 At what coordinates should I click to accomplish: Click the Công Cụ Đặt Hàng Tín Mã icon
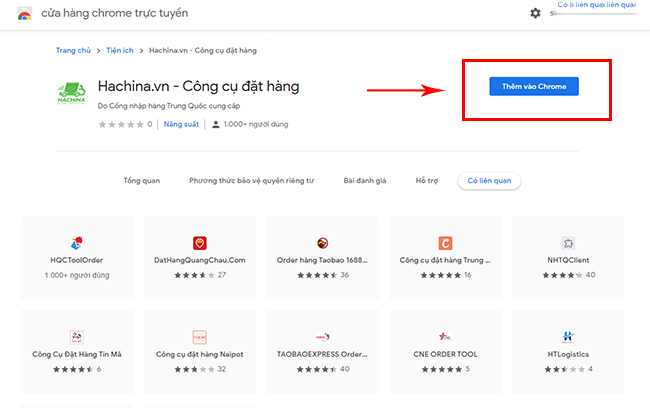[x=77, y=337]
